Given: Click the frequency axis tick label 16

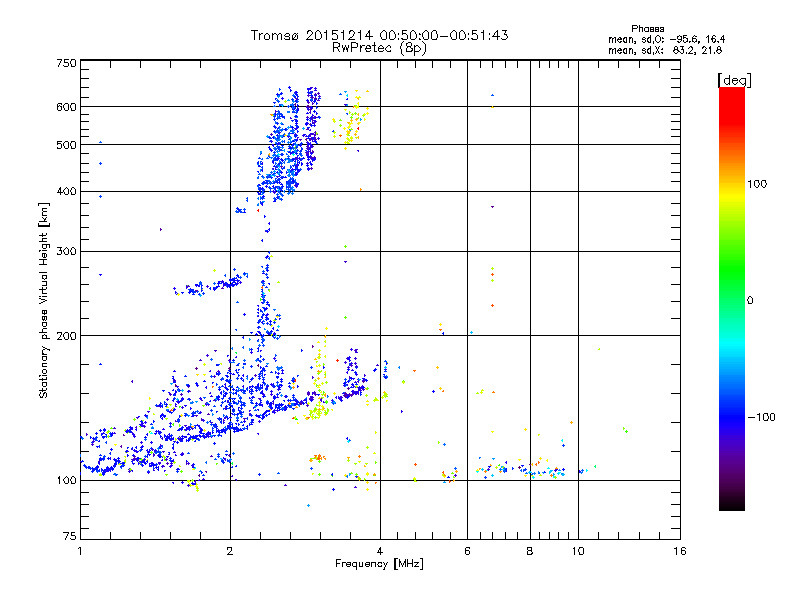Looking at the screenshot, I should coord(680,551).
